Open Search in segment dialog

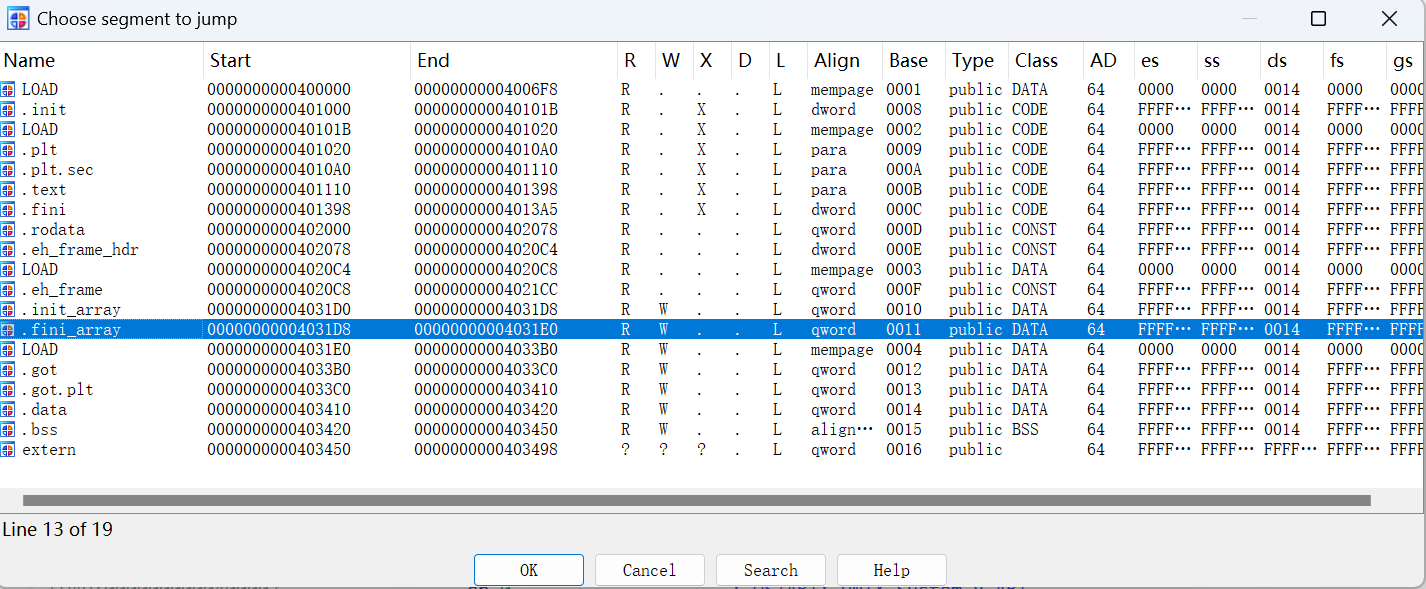coord(770,570)
